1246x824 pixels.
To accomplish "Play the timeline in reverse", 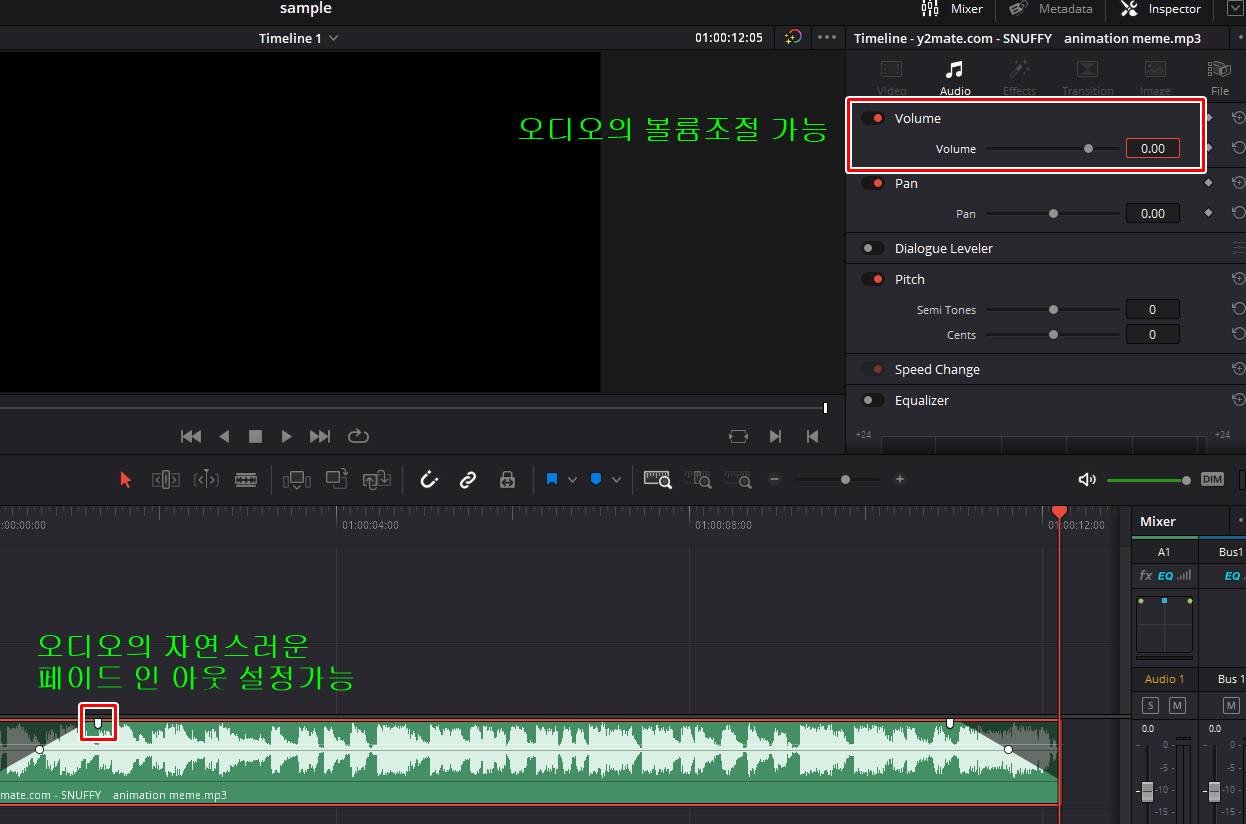I will click(x=224, y=436).
